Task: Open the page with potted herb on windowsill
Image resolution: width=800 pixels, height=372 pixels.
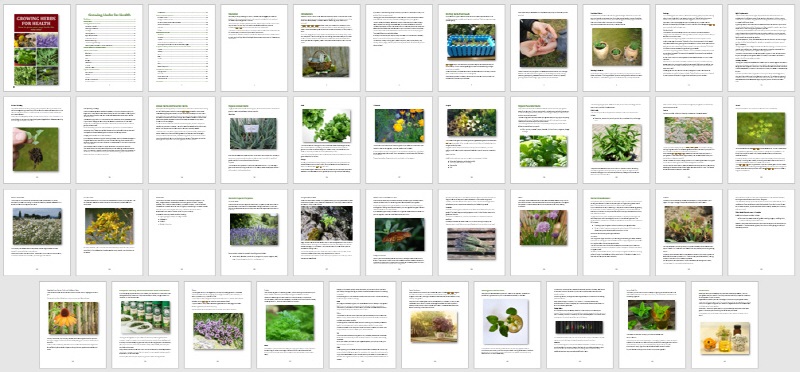Action: (435, 325)
